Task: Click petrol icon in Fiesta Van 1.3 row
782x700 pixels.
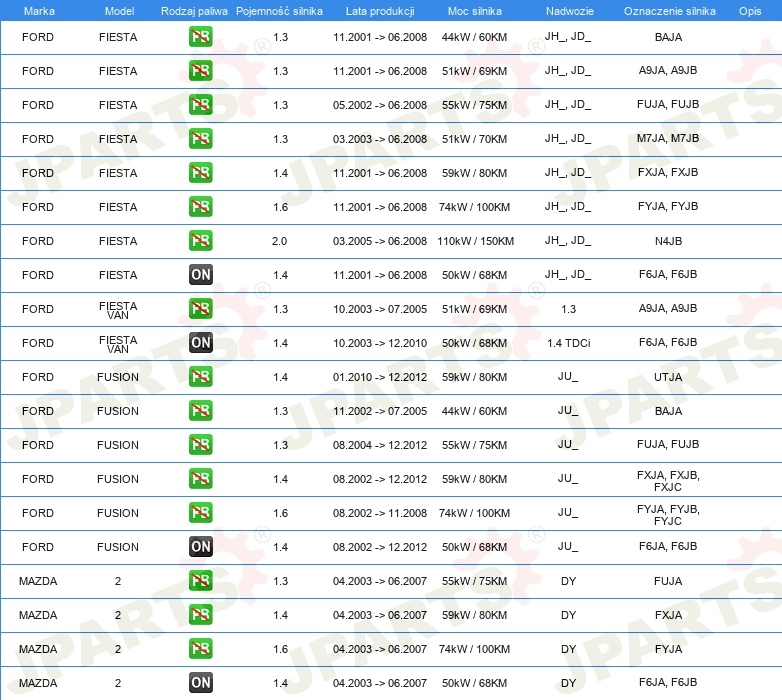Action: click(x=200, y=309)
